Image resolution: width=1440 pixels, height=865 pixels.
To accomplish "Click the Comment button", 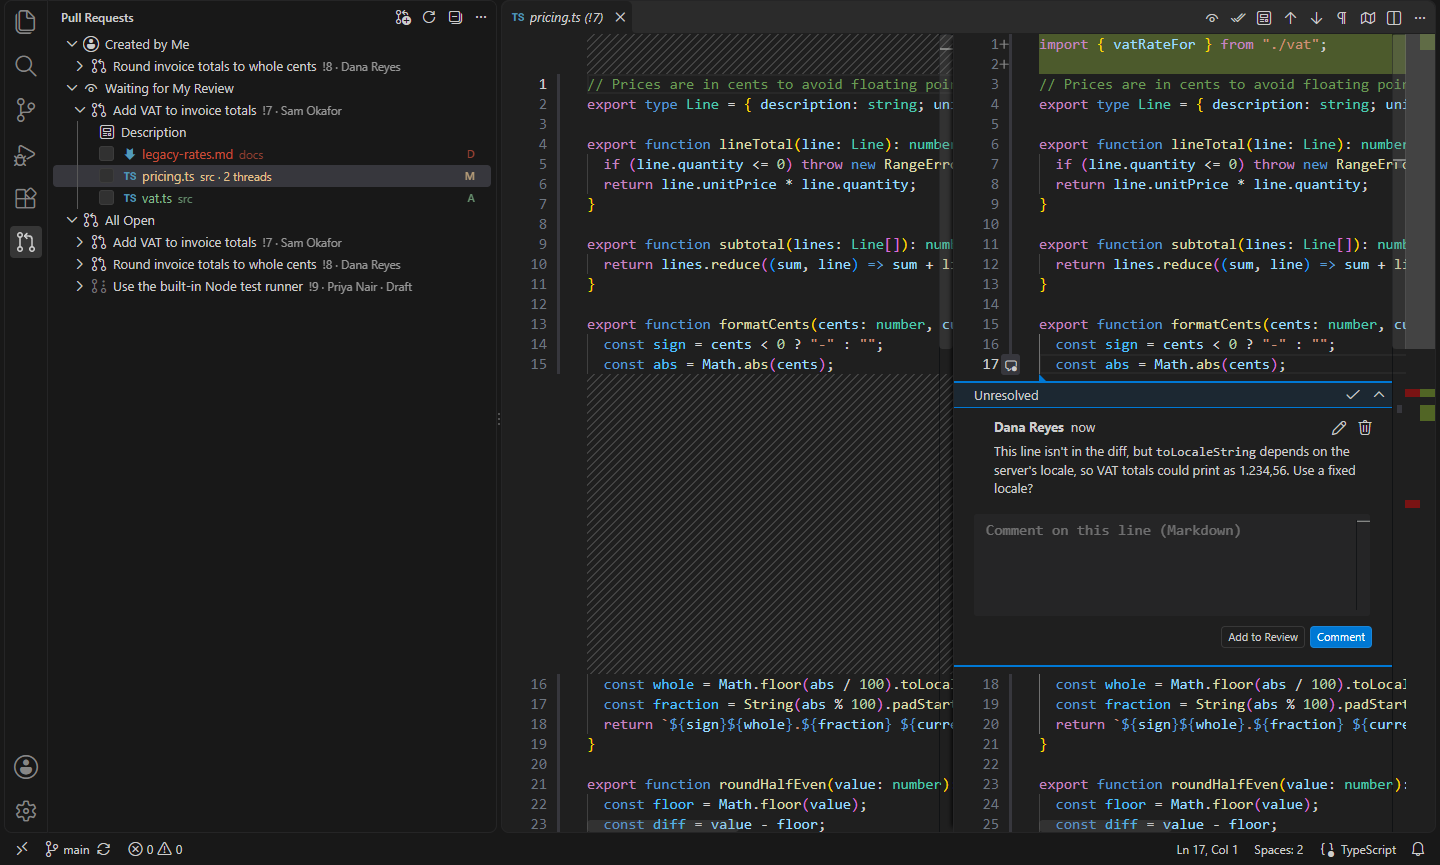I will pyautogui.click(x=1340, y=637).
